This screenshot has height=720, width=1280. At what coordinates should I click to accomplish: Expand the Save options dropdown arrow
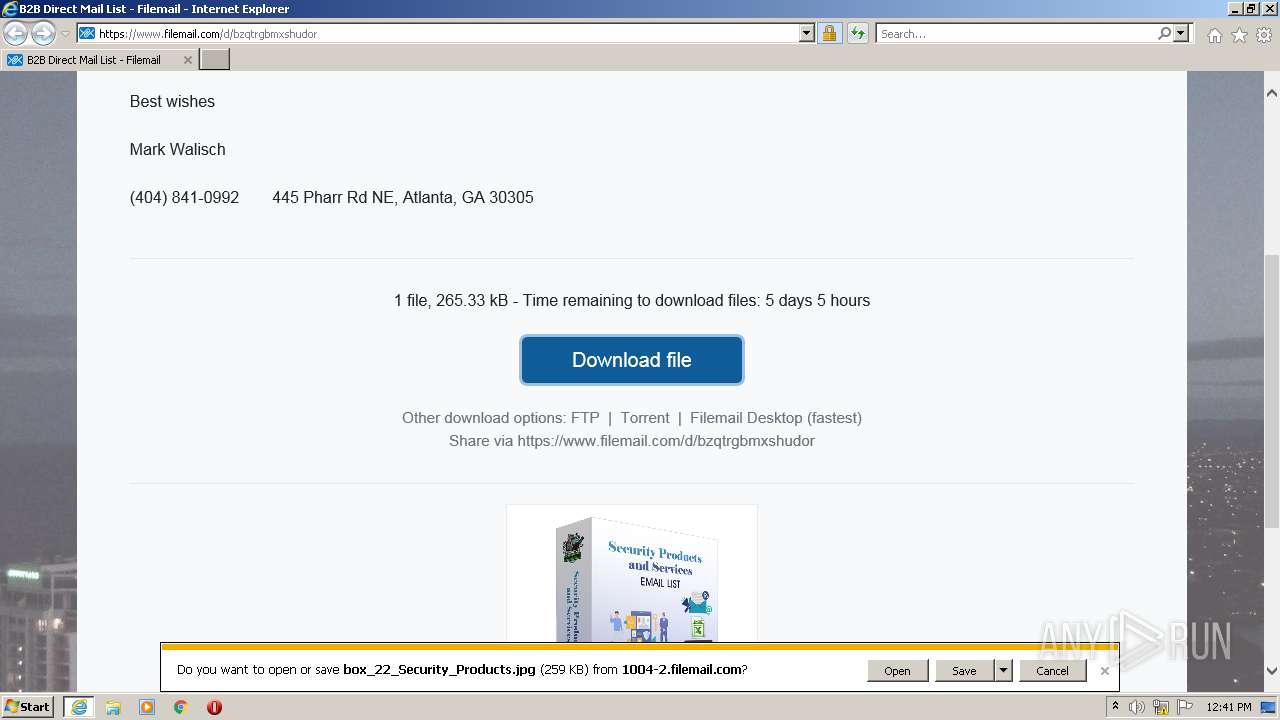(x=1003, y=671)
